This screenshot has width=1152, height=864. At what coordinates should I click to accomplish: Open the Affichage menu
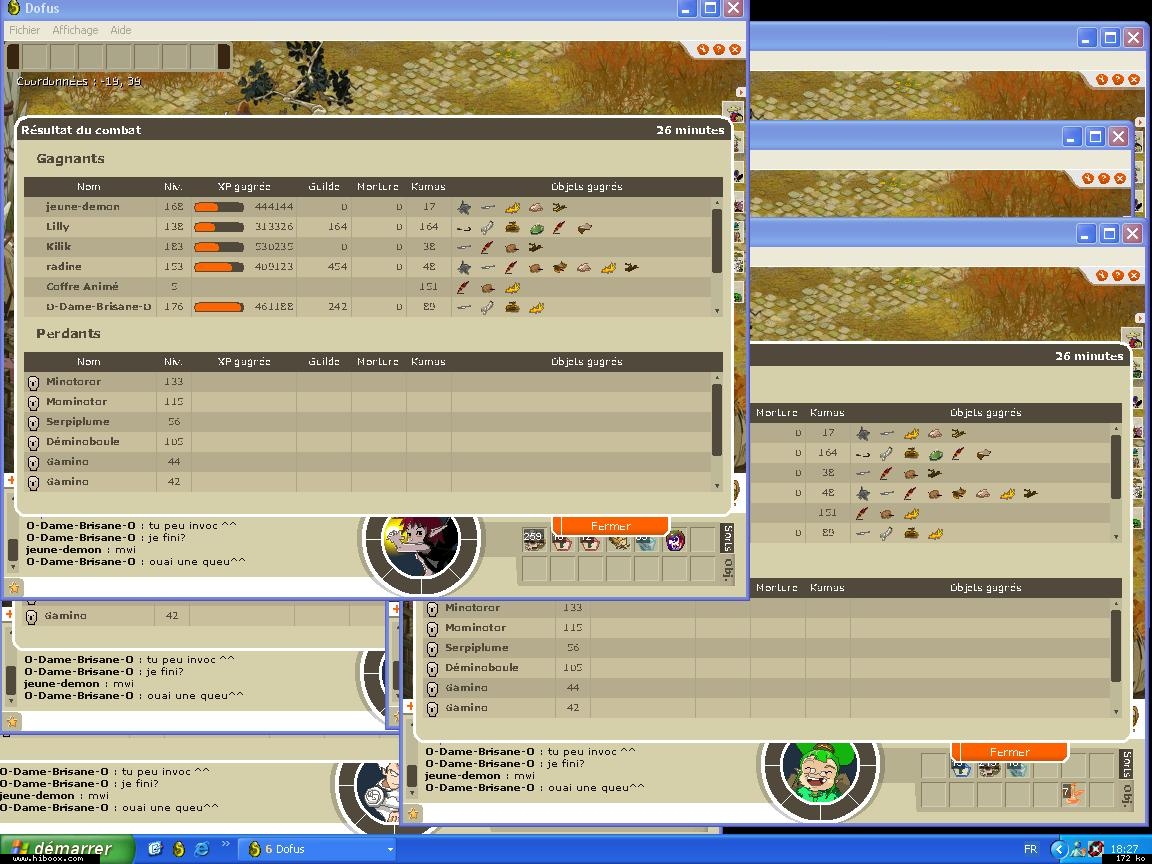coord(75,30)
